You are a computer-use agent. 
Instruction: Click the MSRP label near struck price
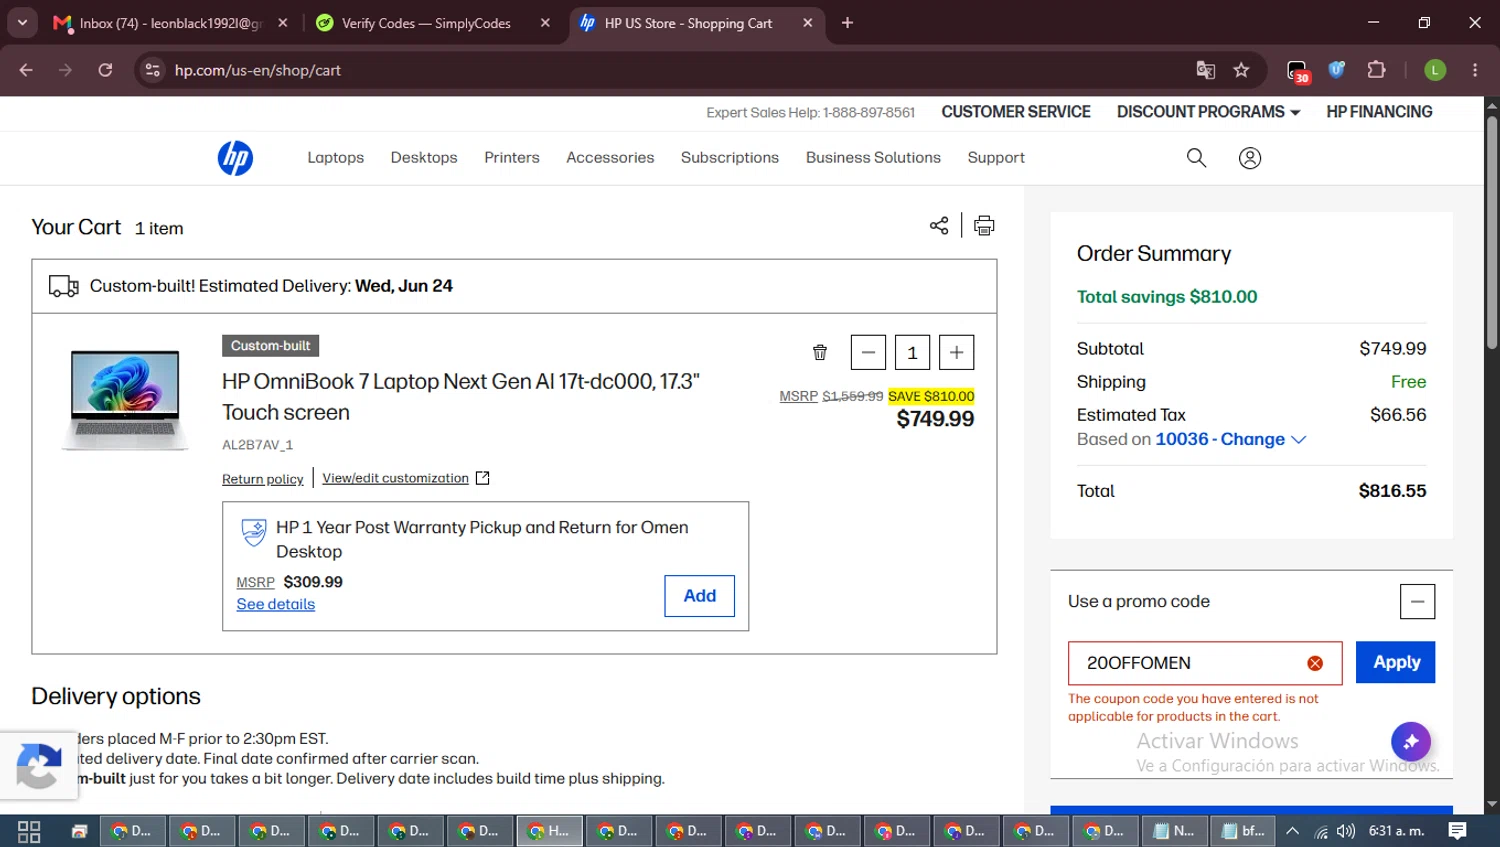(x=799, y=396)
